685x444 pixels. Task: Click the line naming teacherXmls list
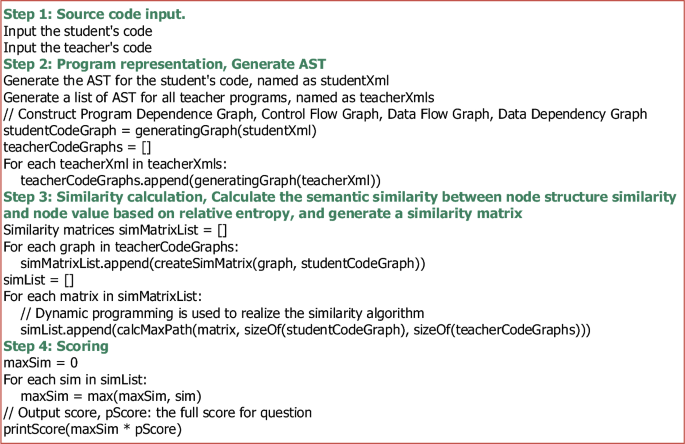tap(219, 97)
